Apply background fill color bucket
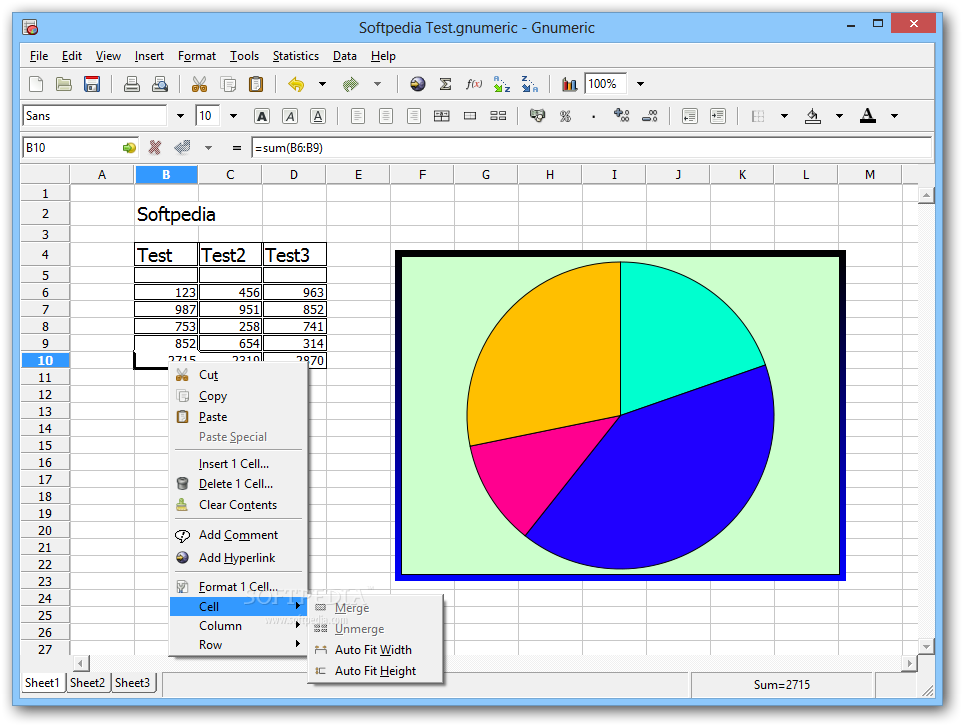This screenshot has height=726, width=963. [813, 116]
